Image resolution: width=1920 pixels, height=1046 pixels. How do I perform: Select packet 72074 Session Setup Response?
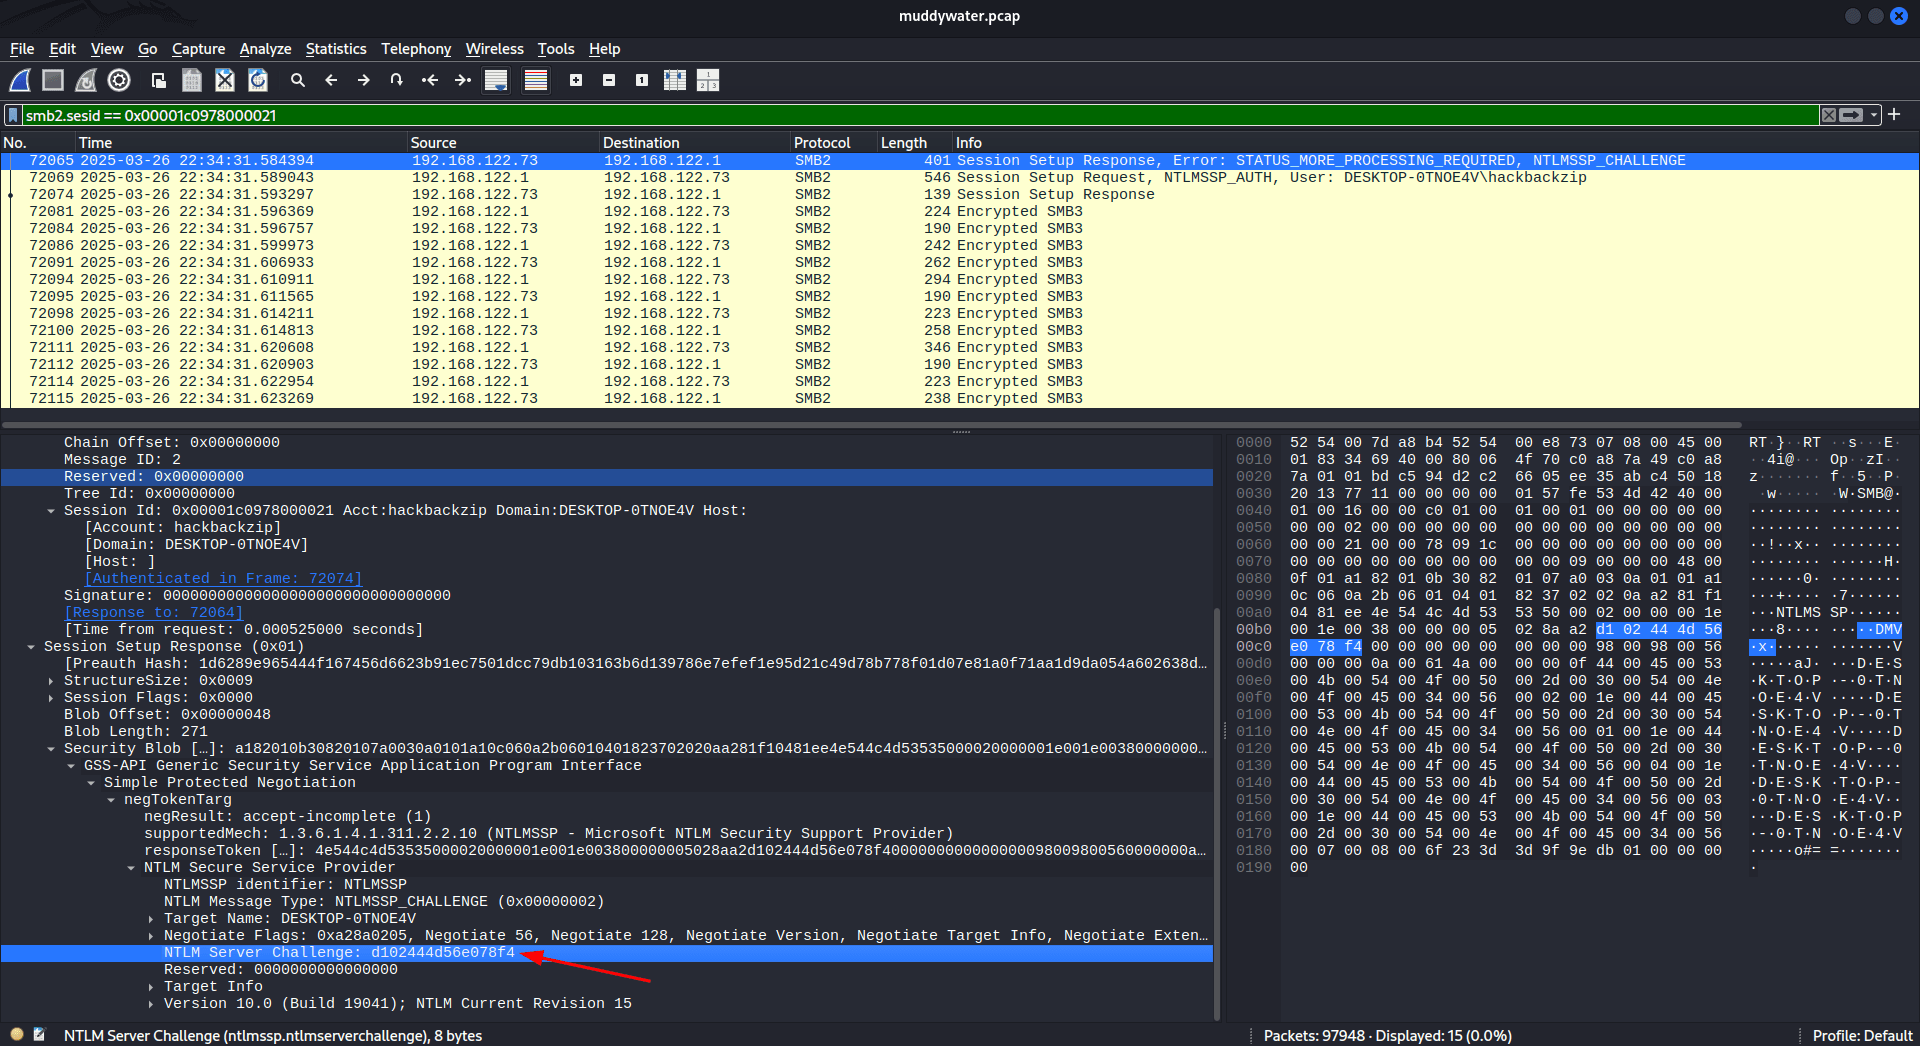(x=960, y=194)
